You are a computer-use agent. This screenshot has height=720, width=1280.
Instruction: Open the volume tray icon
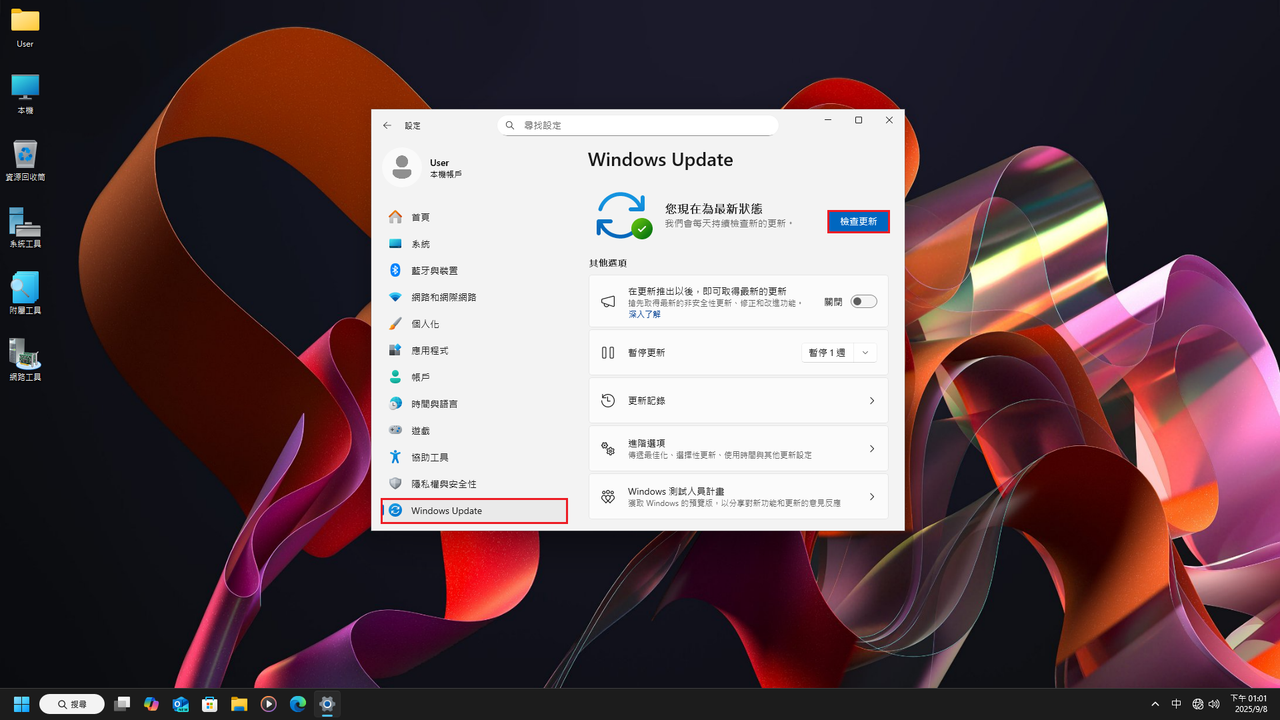[x=1213, y=704]
